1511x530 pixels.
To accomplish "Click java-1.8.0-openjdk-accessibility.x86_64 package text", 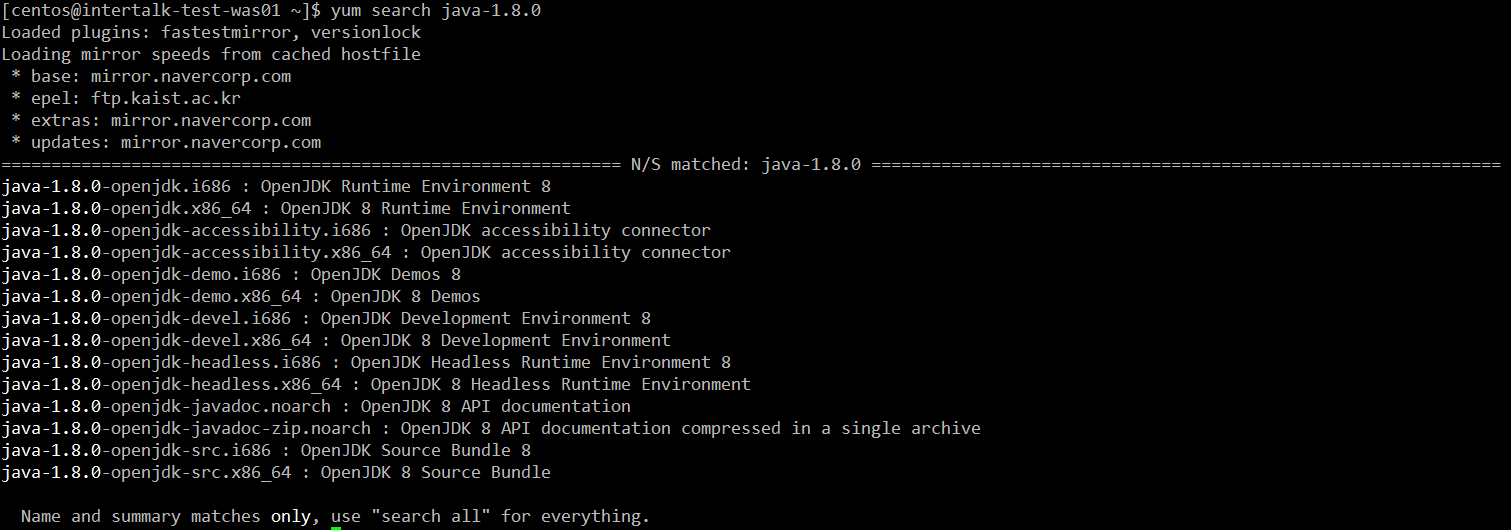I will [196, 253].
